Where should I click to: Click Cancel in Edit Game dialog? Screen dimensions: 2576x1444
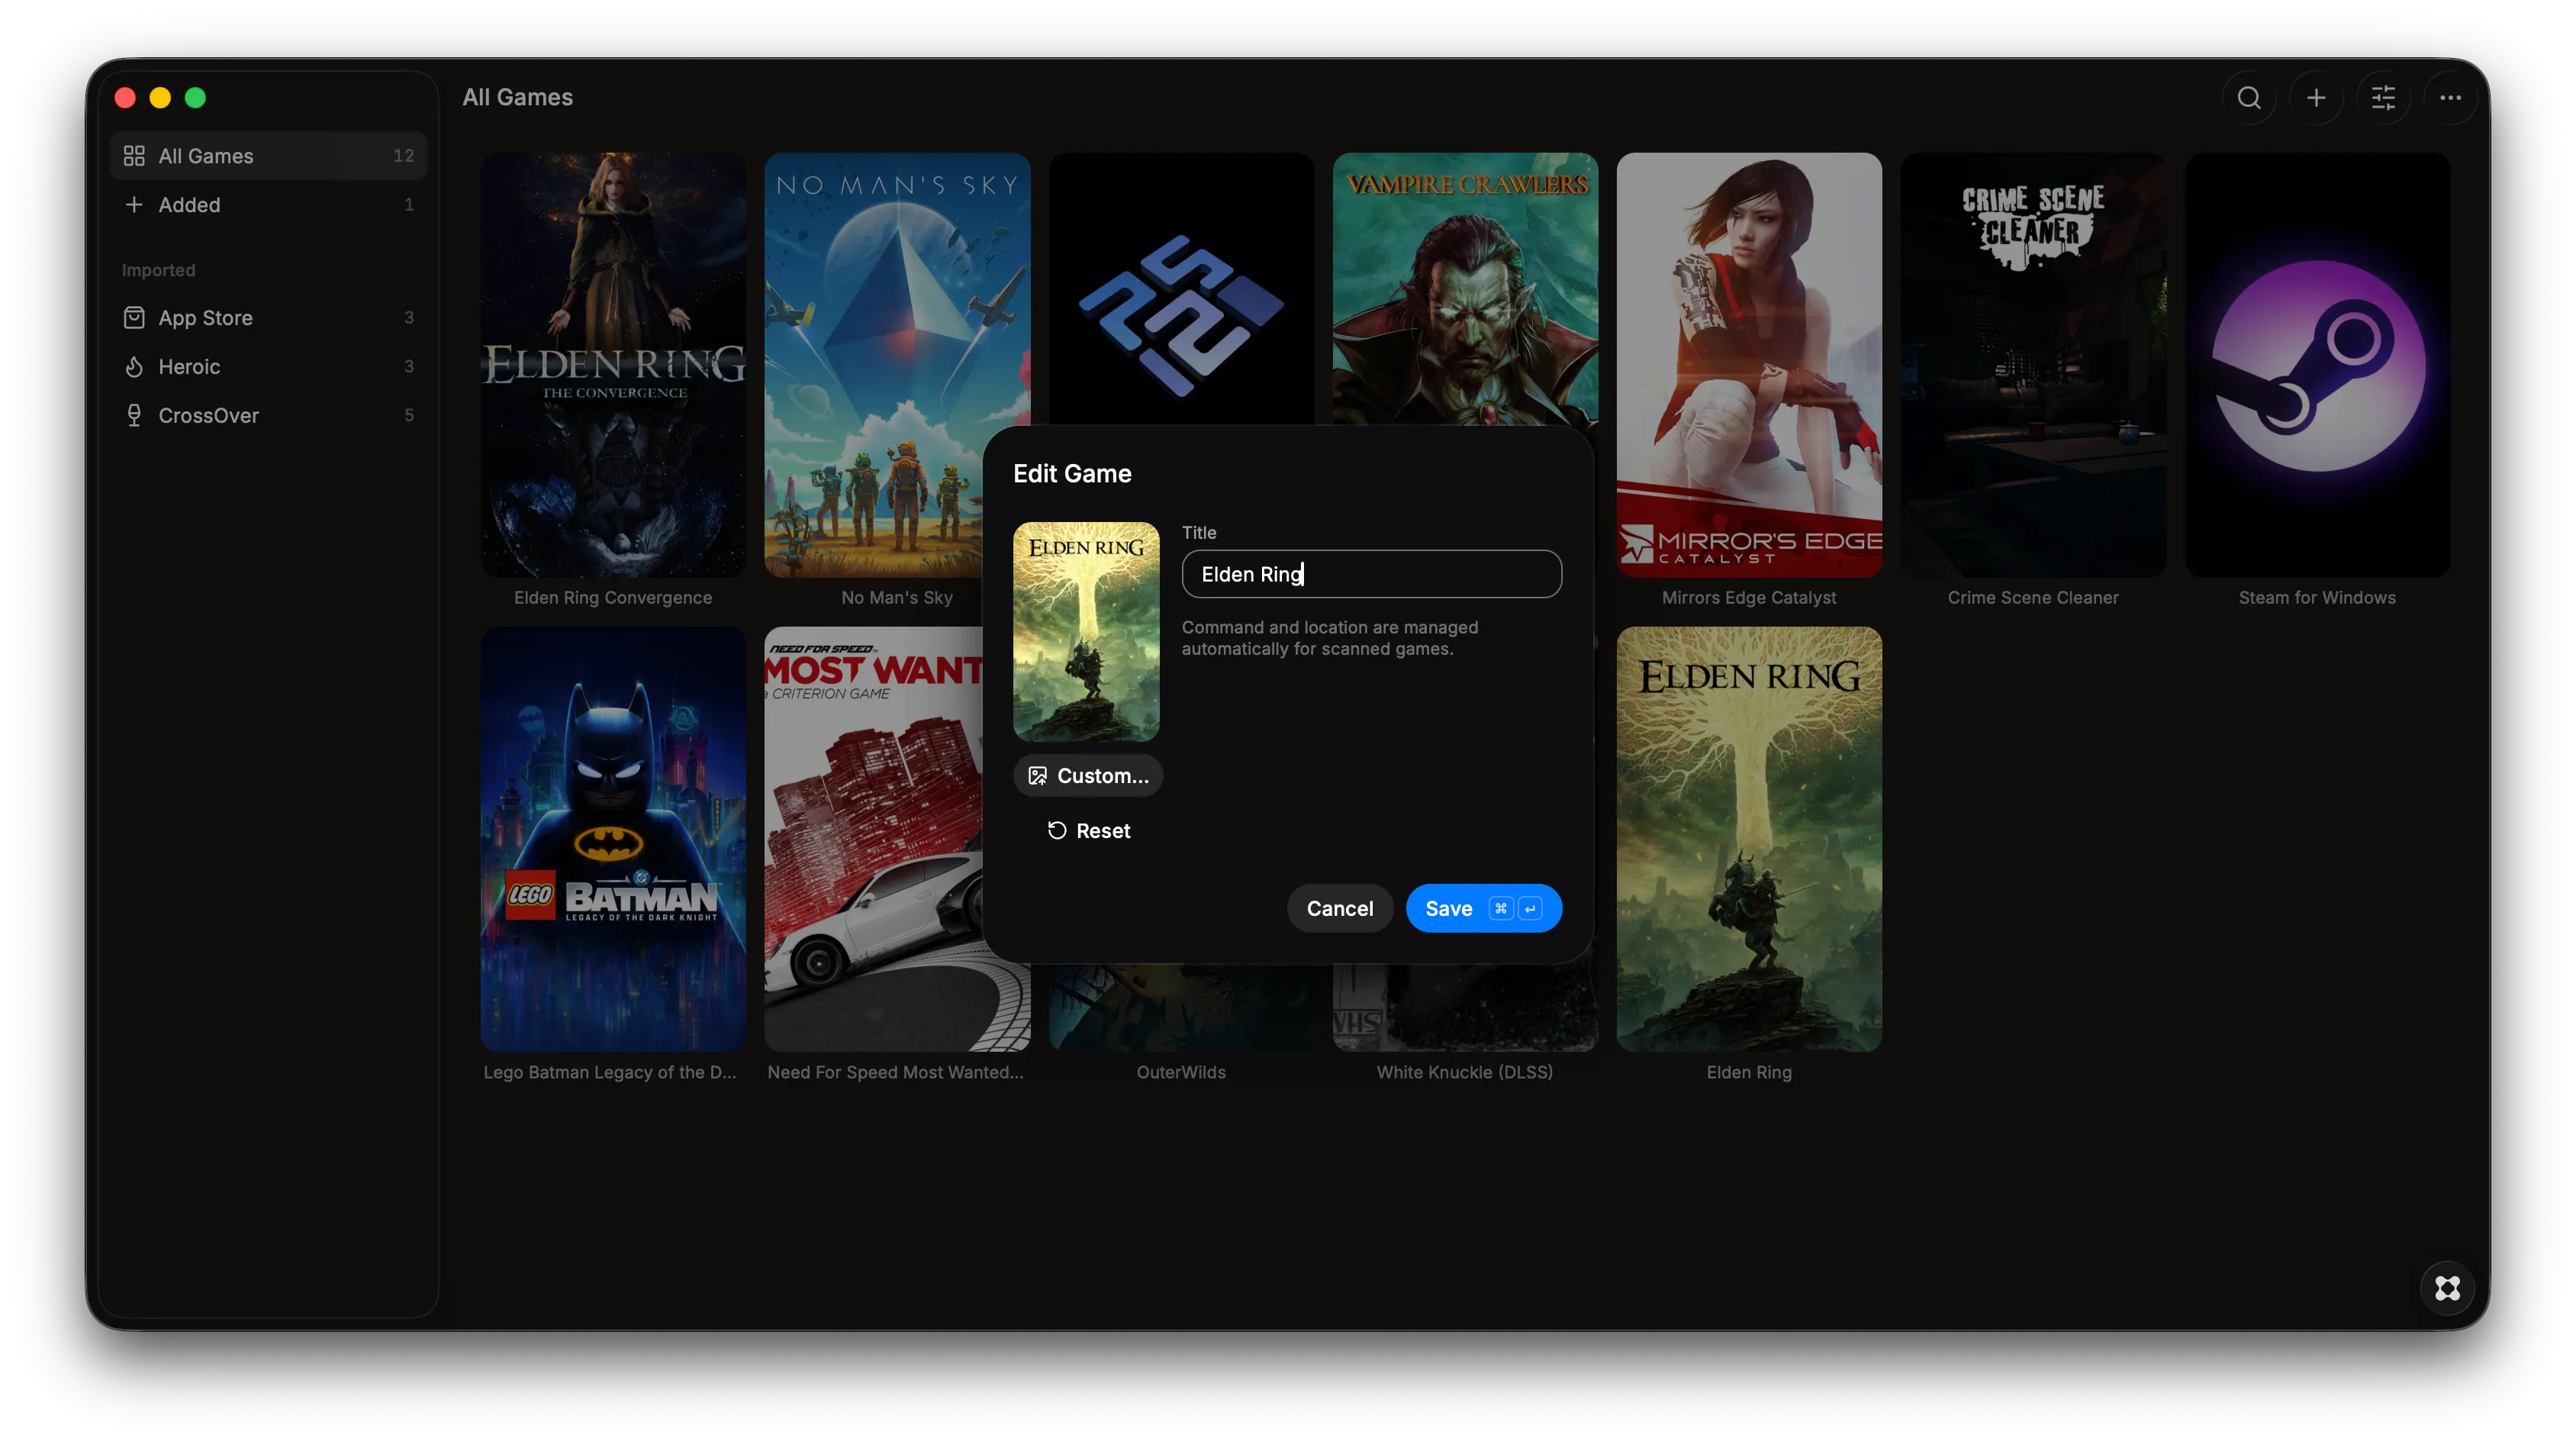[x=1339, y=908]
